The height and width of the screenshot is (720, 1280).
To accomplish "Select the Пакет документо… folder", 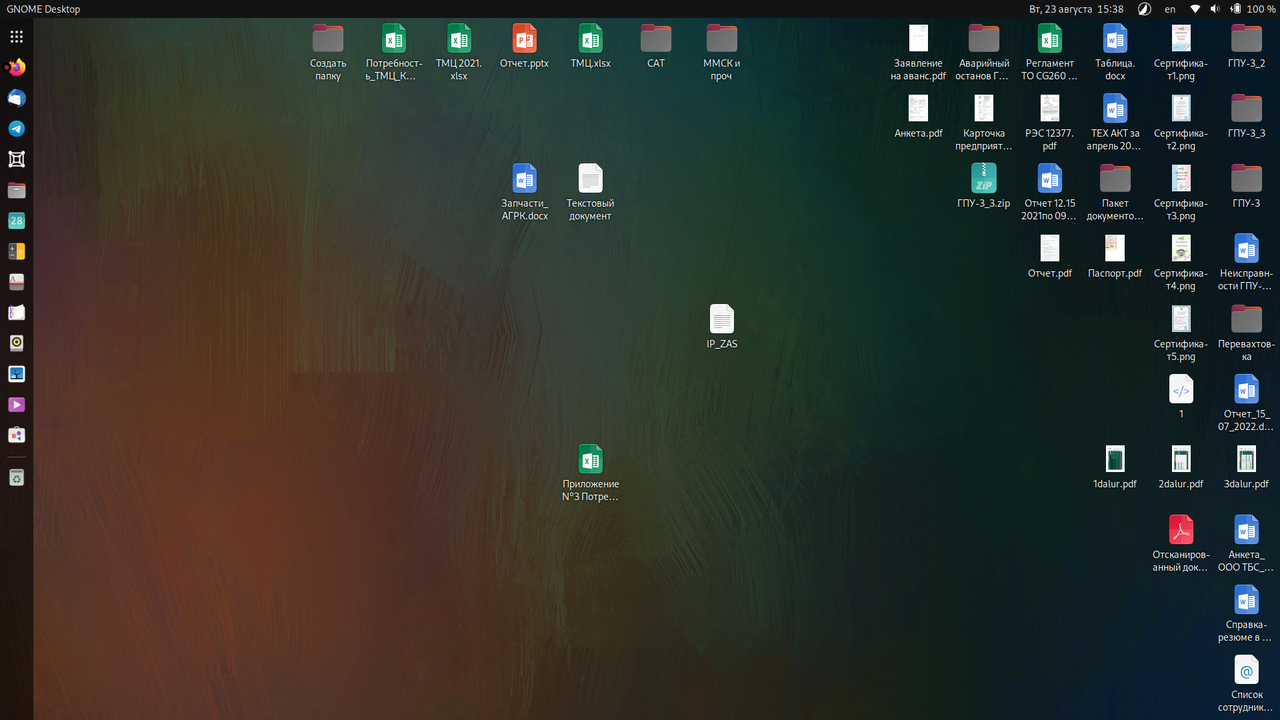I will [x=1115, y=193].
